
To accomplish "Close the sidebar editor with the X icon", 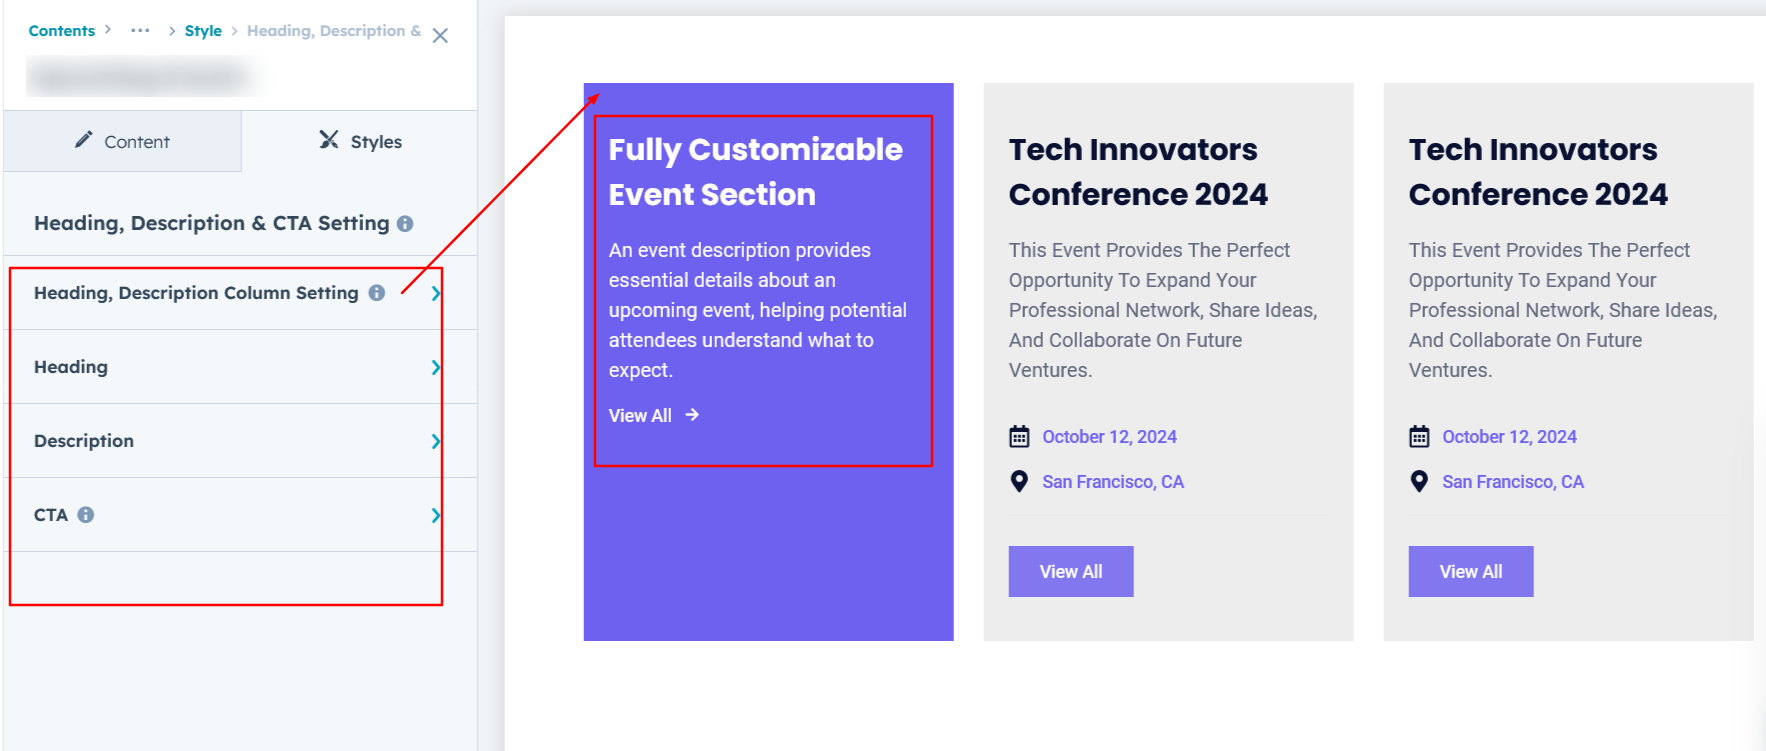I will 440,35.
